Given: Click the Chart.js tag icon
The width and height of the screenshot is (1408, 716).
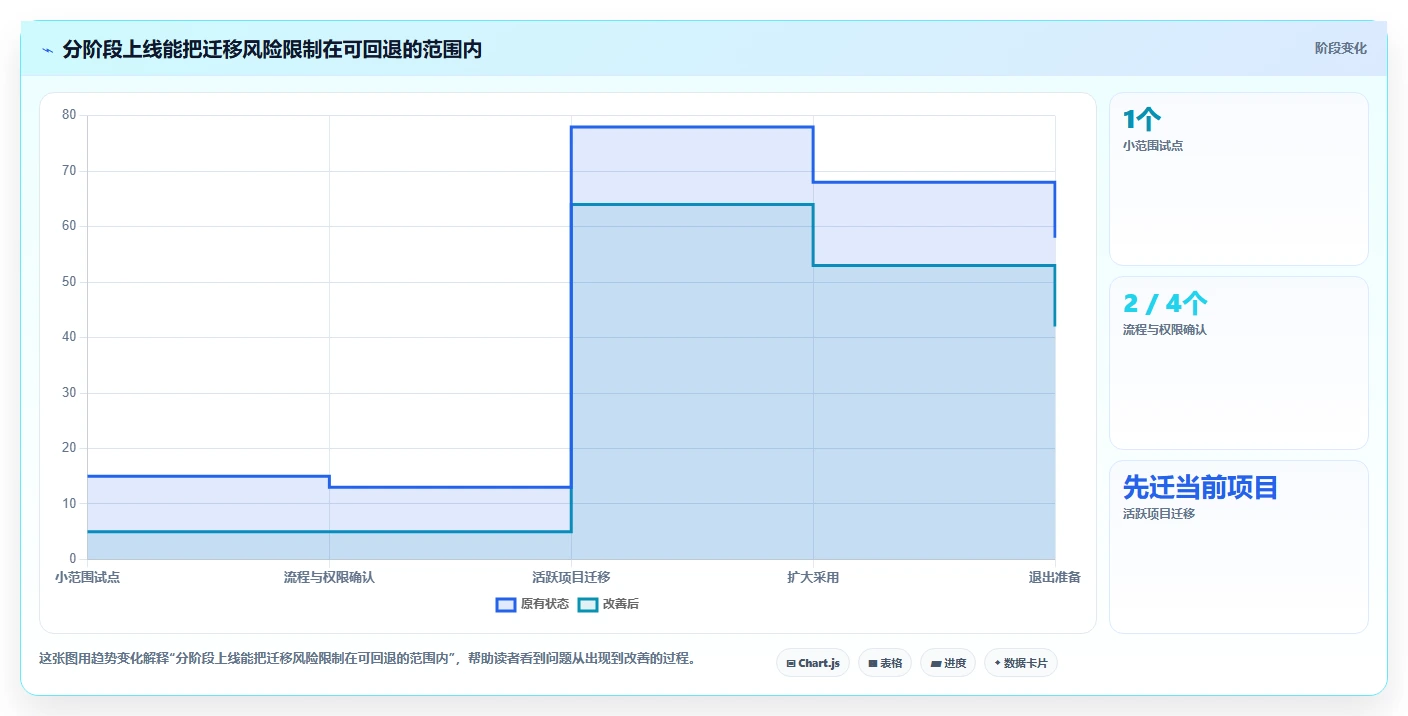Looking at the screenshot, I should pyautogui.click(x=791, y=663).
